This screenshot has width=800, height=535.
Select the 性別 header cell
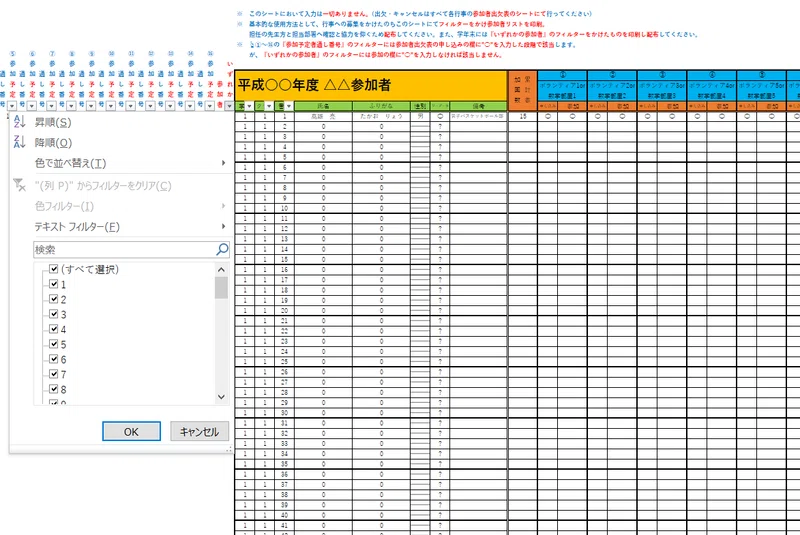[420, 106]
